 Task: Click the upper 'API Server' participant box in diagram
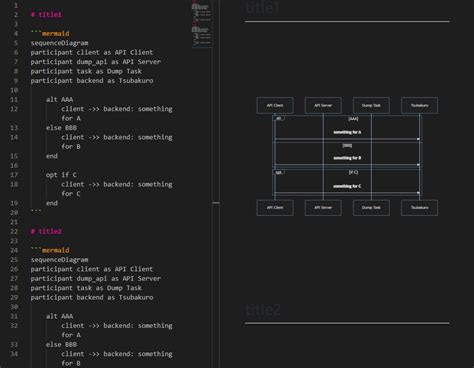(x=323, y=105)
